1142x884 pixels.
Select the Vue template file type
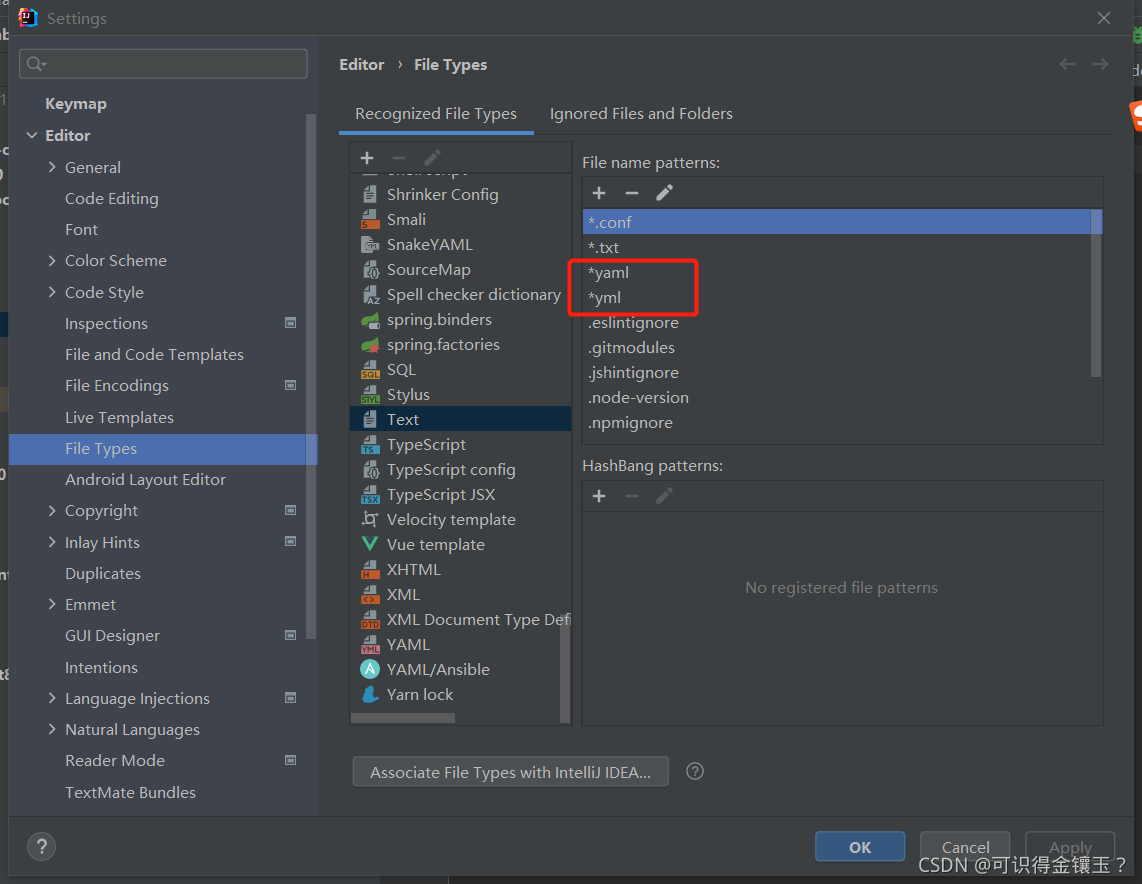tap(460, 545)
